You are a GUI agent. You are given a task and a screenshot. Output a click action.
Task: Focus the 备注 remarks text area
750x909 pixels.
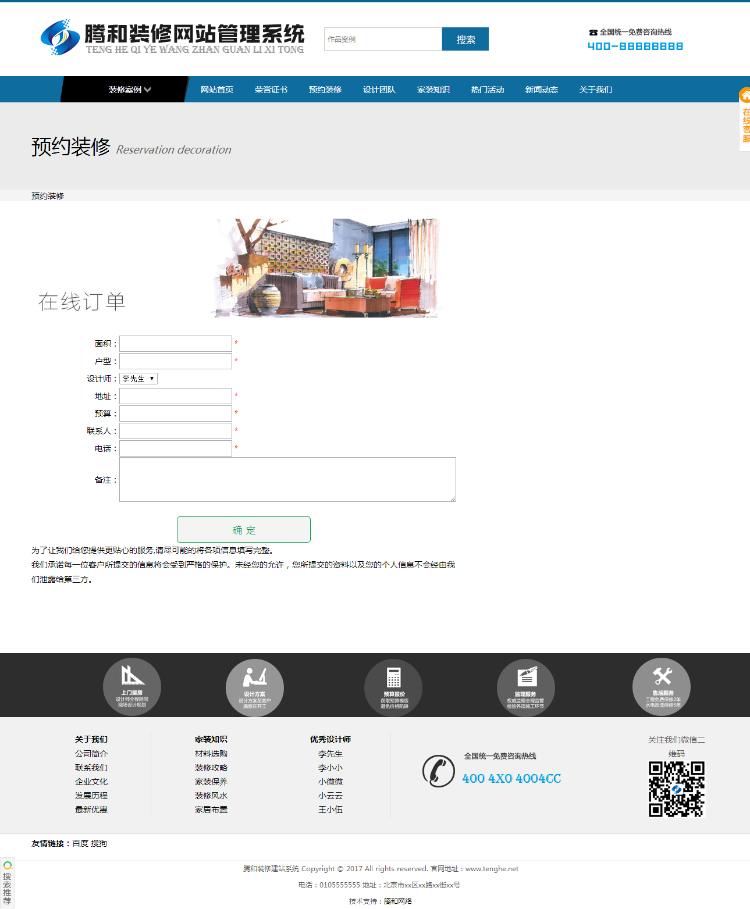click(287, 479)
